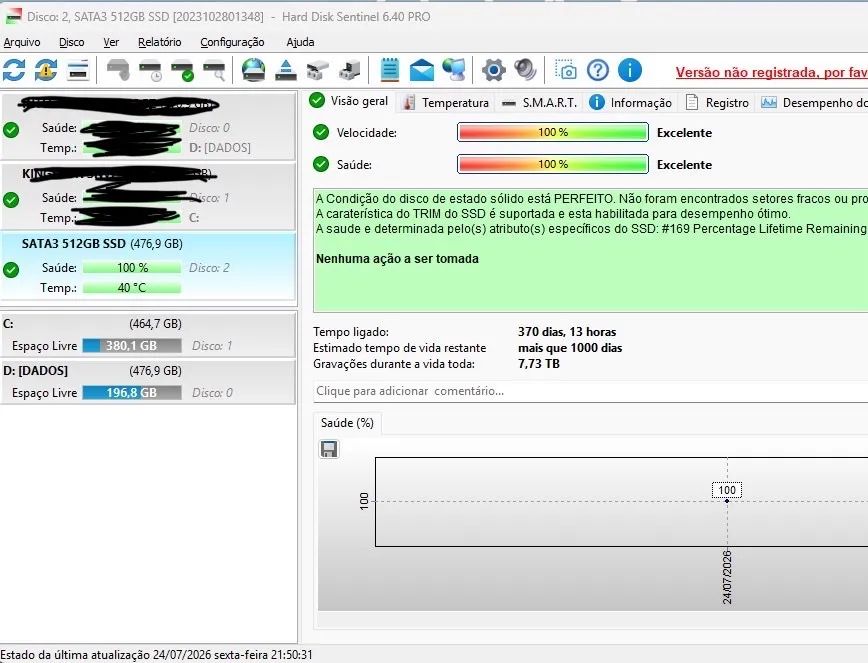Click the camera screenshot capture icon
Screen dimensions: 868x663
pos(566,70)
